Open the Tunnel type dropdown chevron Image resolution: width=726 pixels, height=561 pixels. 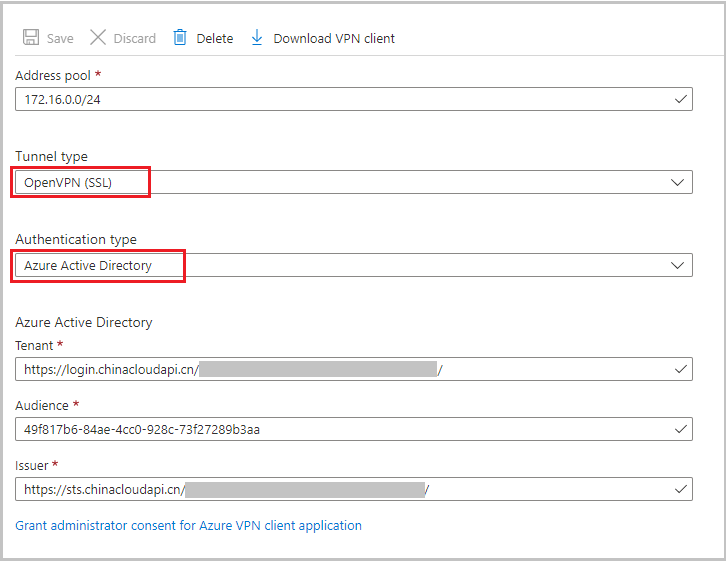677,182
